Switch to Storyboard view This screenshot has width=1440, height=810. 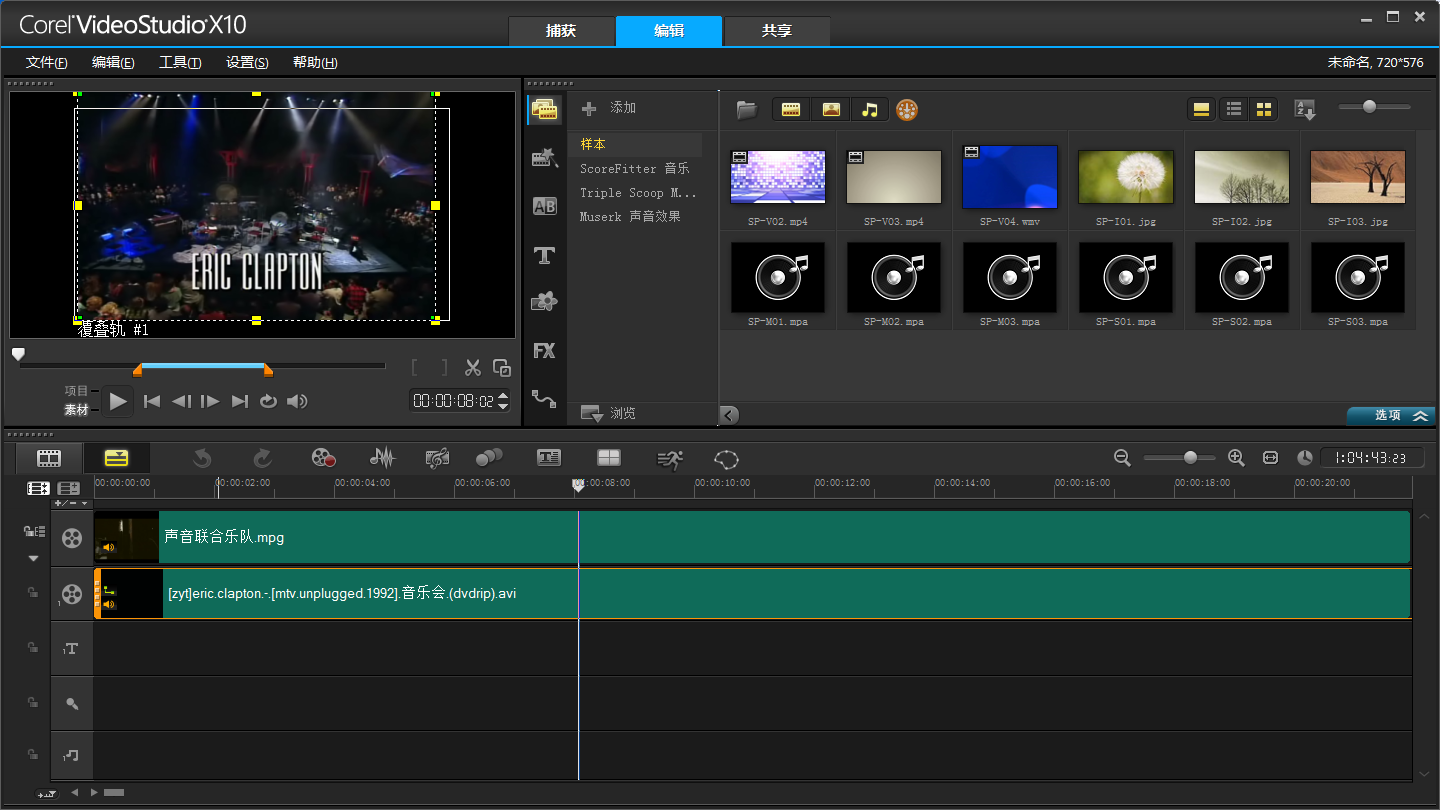(x=49, y=458)
